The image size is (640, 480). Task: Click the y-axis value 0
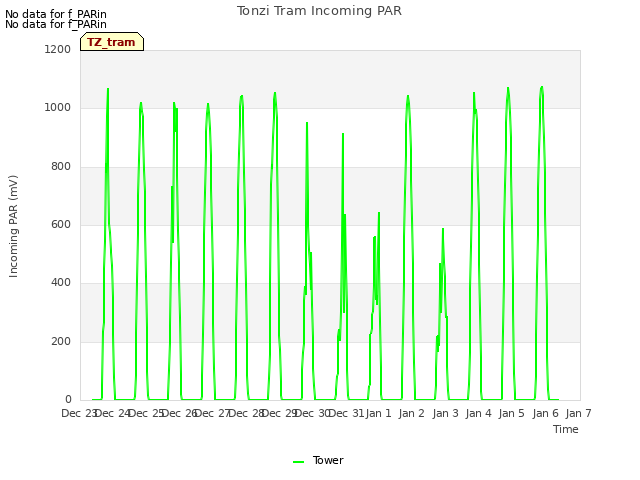click(68, 399)
